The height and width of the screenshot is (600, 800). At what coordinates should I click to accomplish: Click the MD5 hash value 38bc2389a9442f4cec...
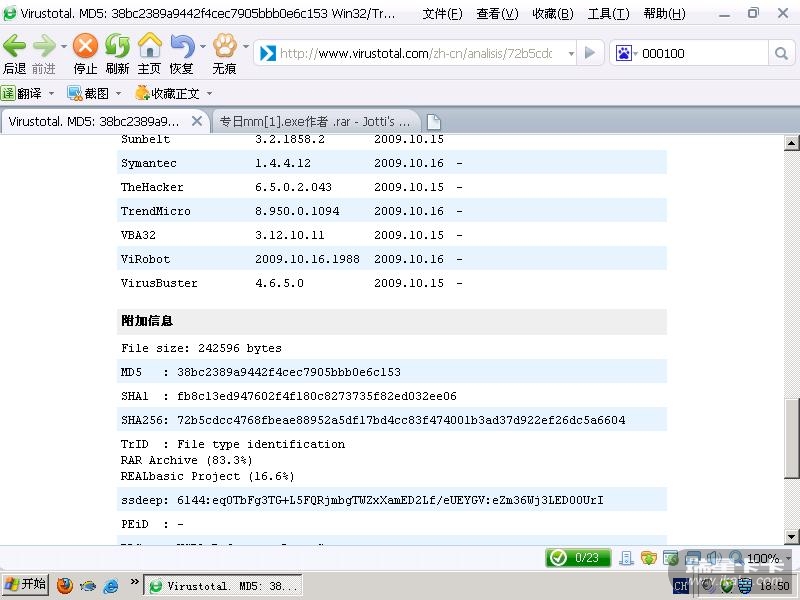289,372
